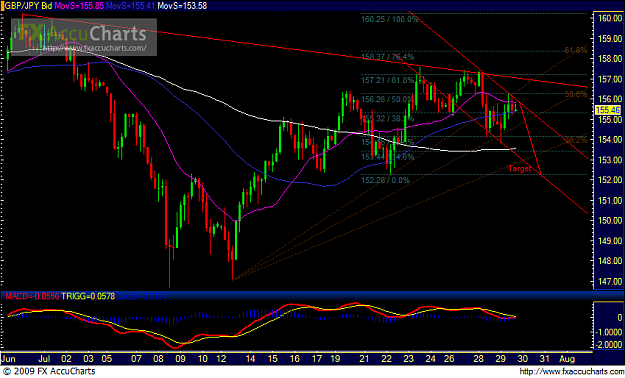Click the 157.21 / 61.8% Fibonacci label
The image size is (625, 378).
tap(387, 80)
